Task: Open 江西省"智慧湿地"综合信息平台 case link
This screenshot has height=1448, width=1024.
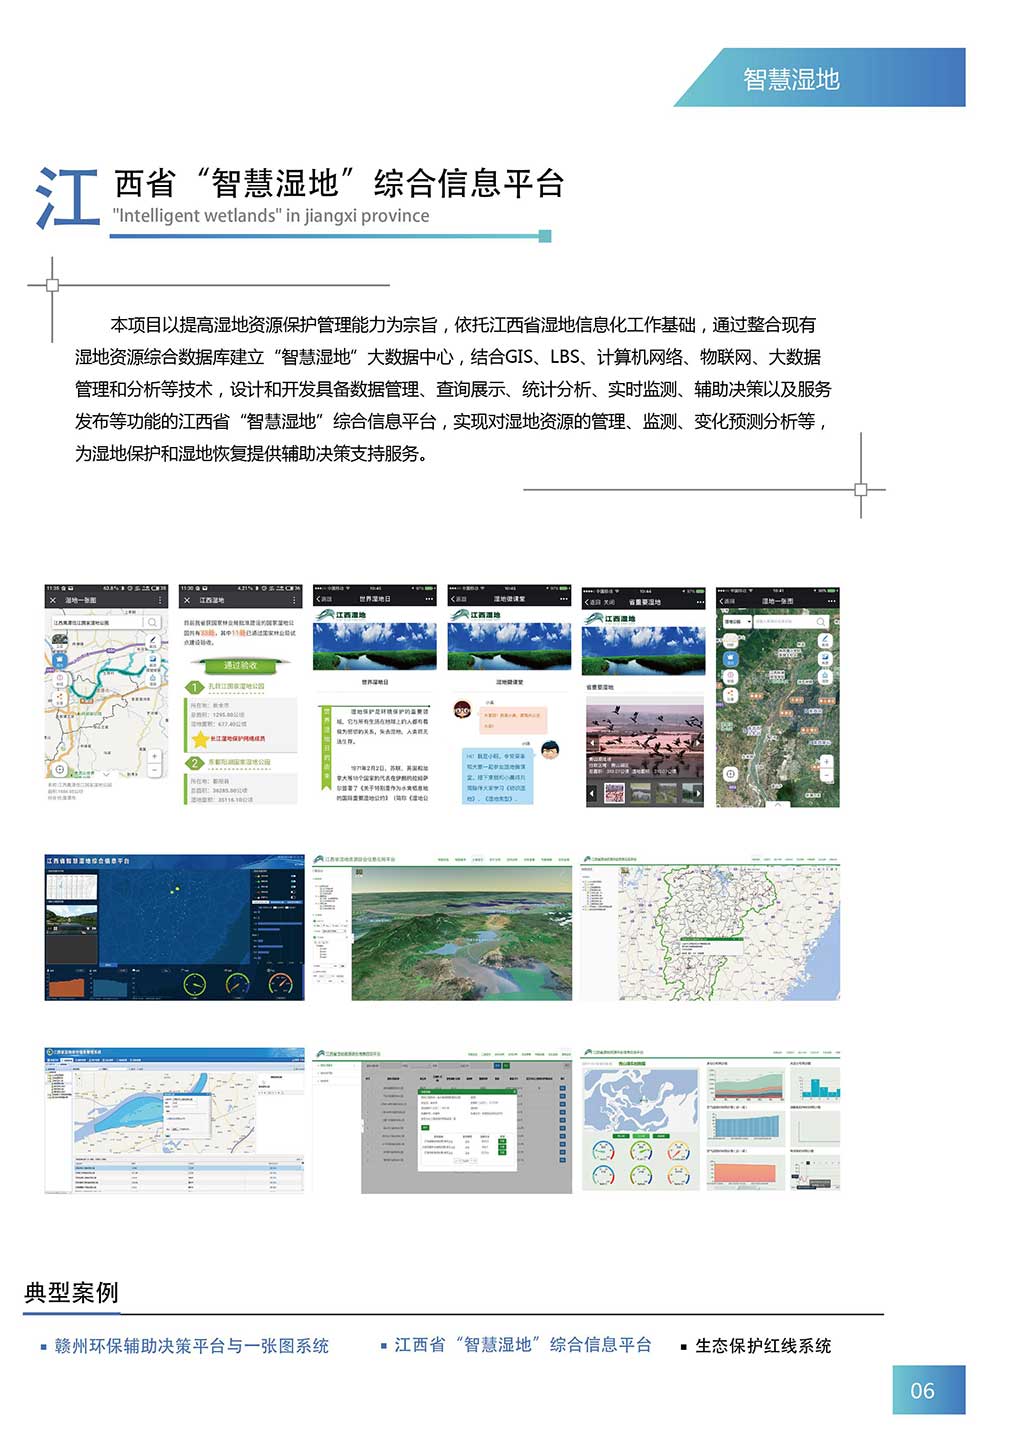Action: point(523,1345)
